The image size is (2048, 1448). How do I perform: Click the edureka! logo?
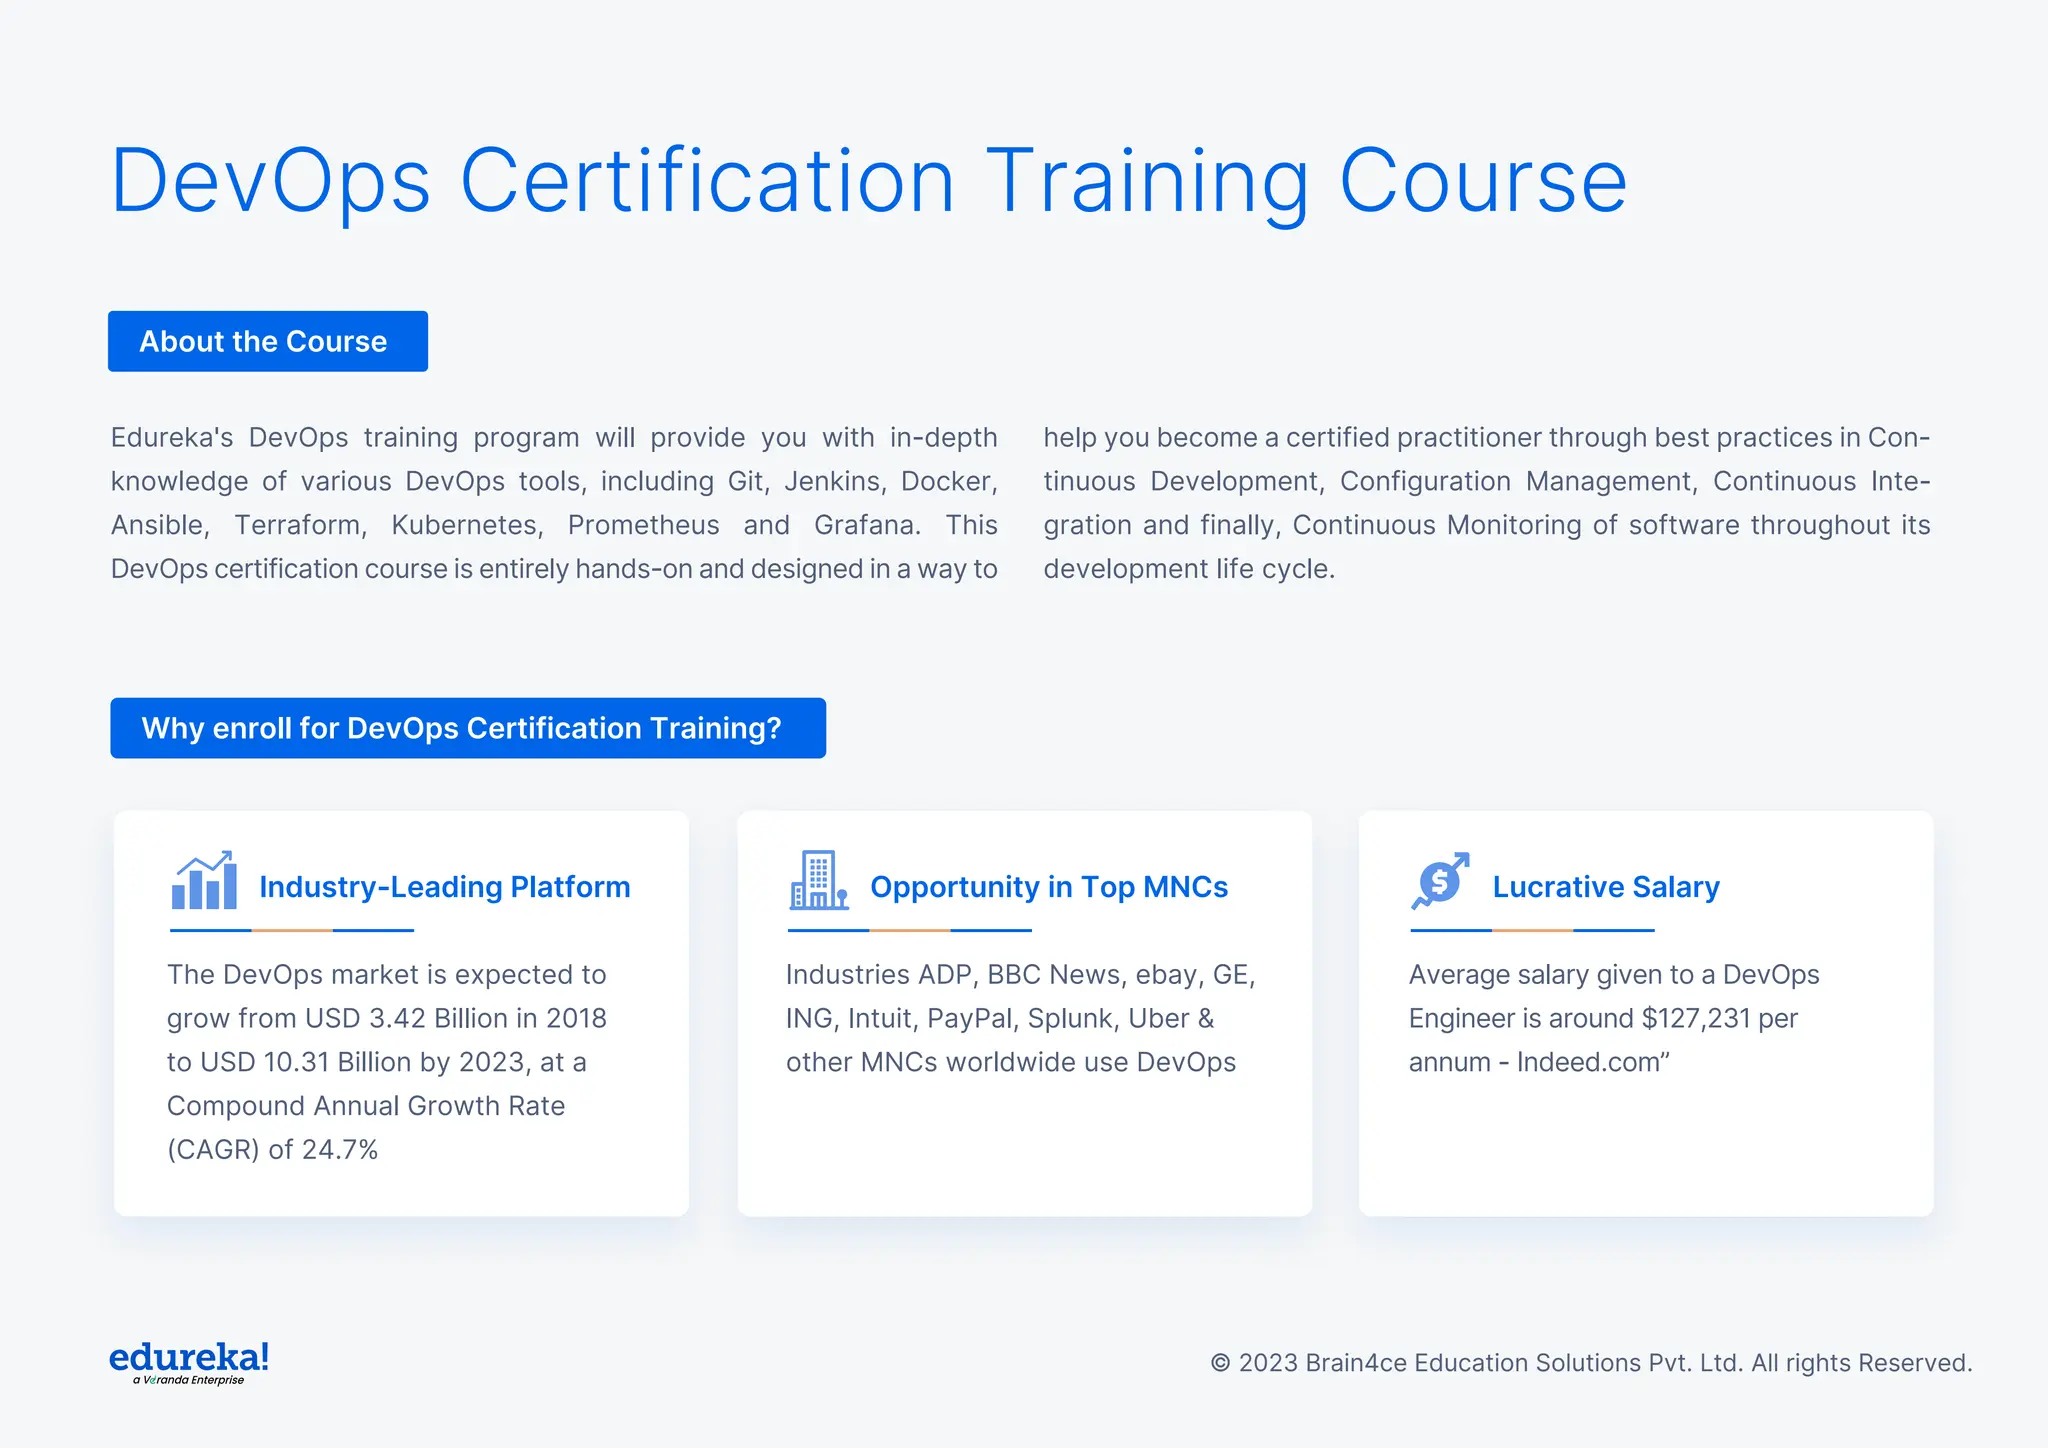coord(189,1357)
